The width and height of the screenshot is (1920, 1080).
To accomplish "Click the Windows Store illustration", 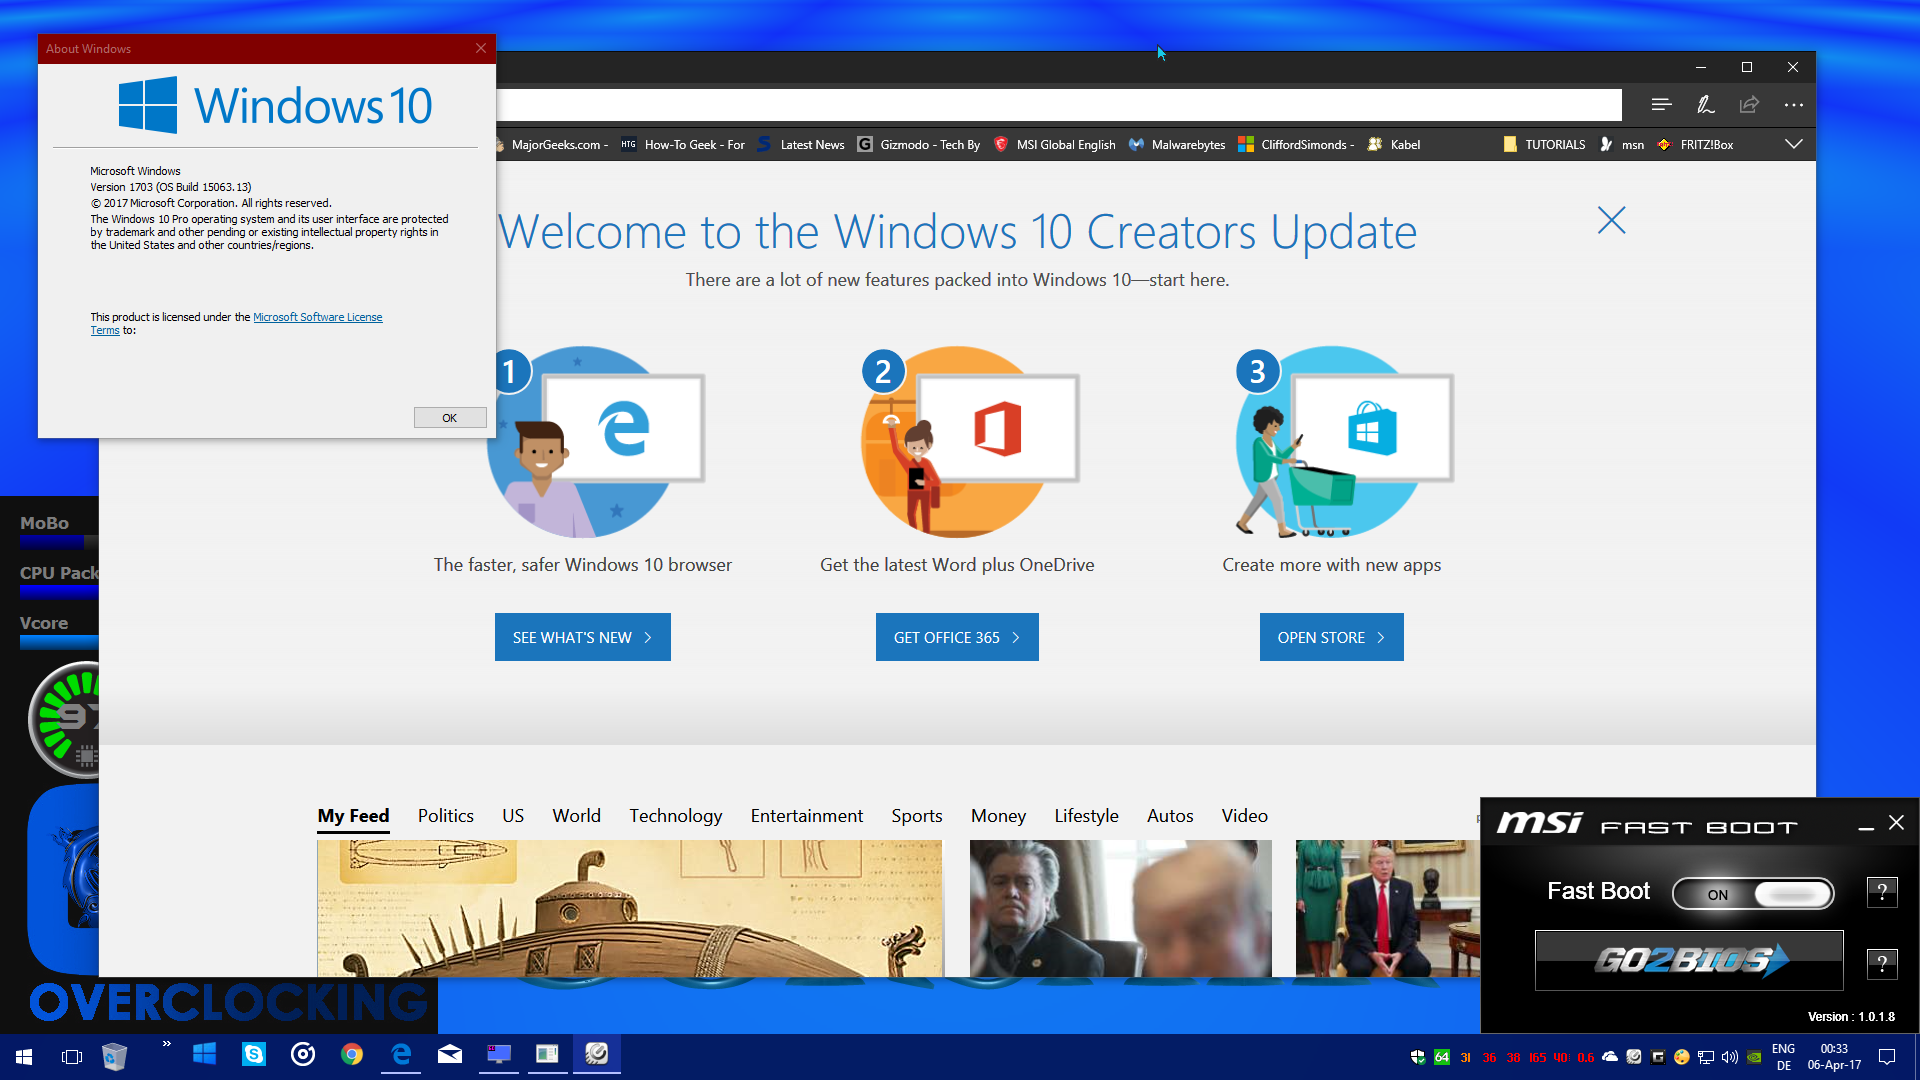I will pyautogui.click(x=1343, y=442).
